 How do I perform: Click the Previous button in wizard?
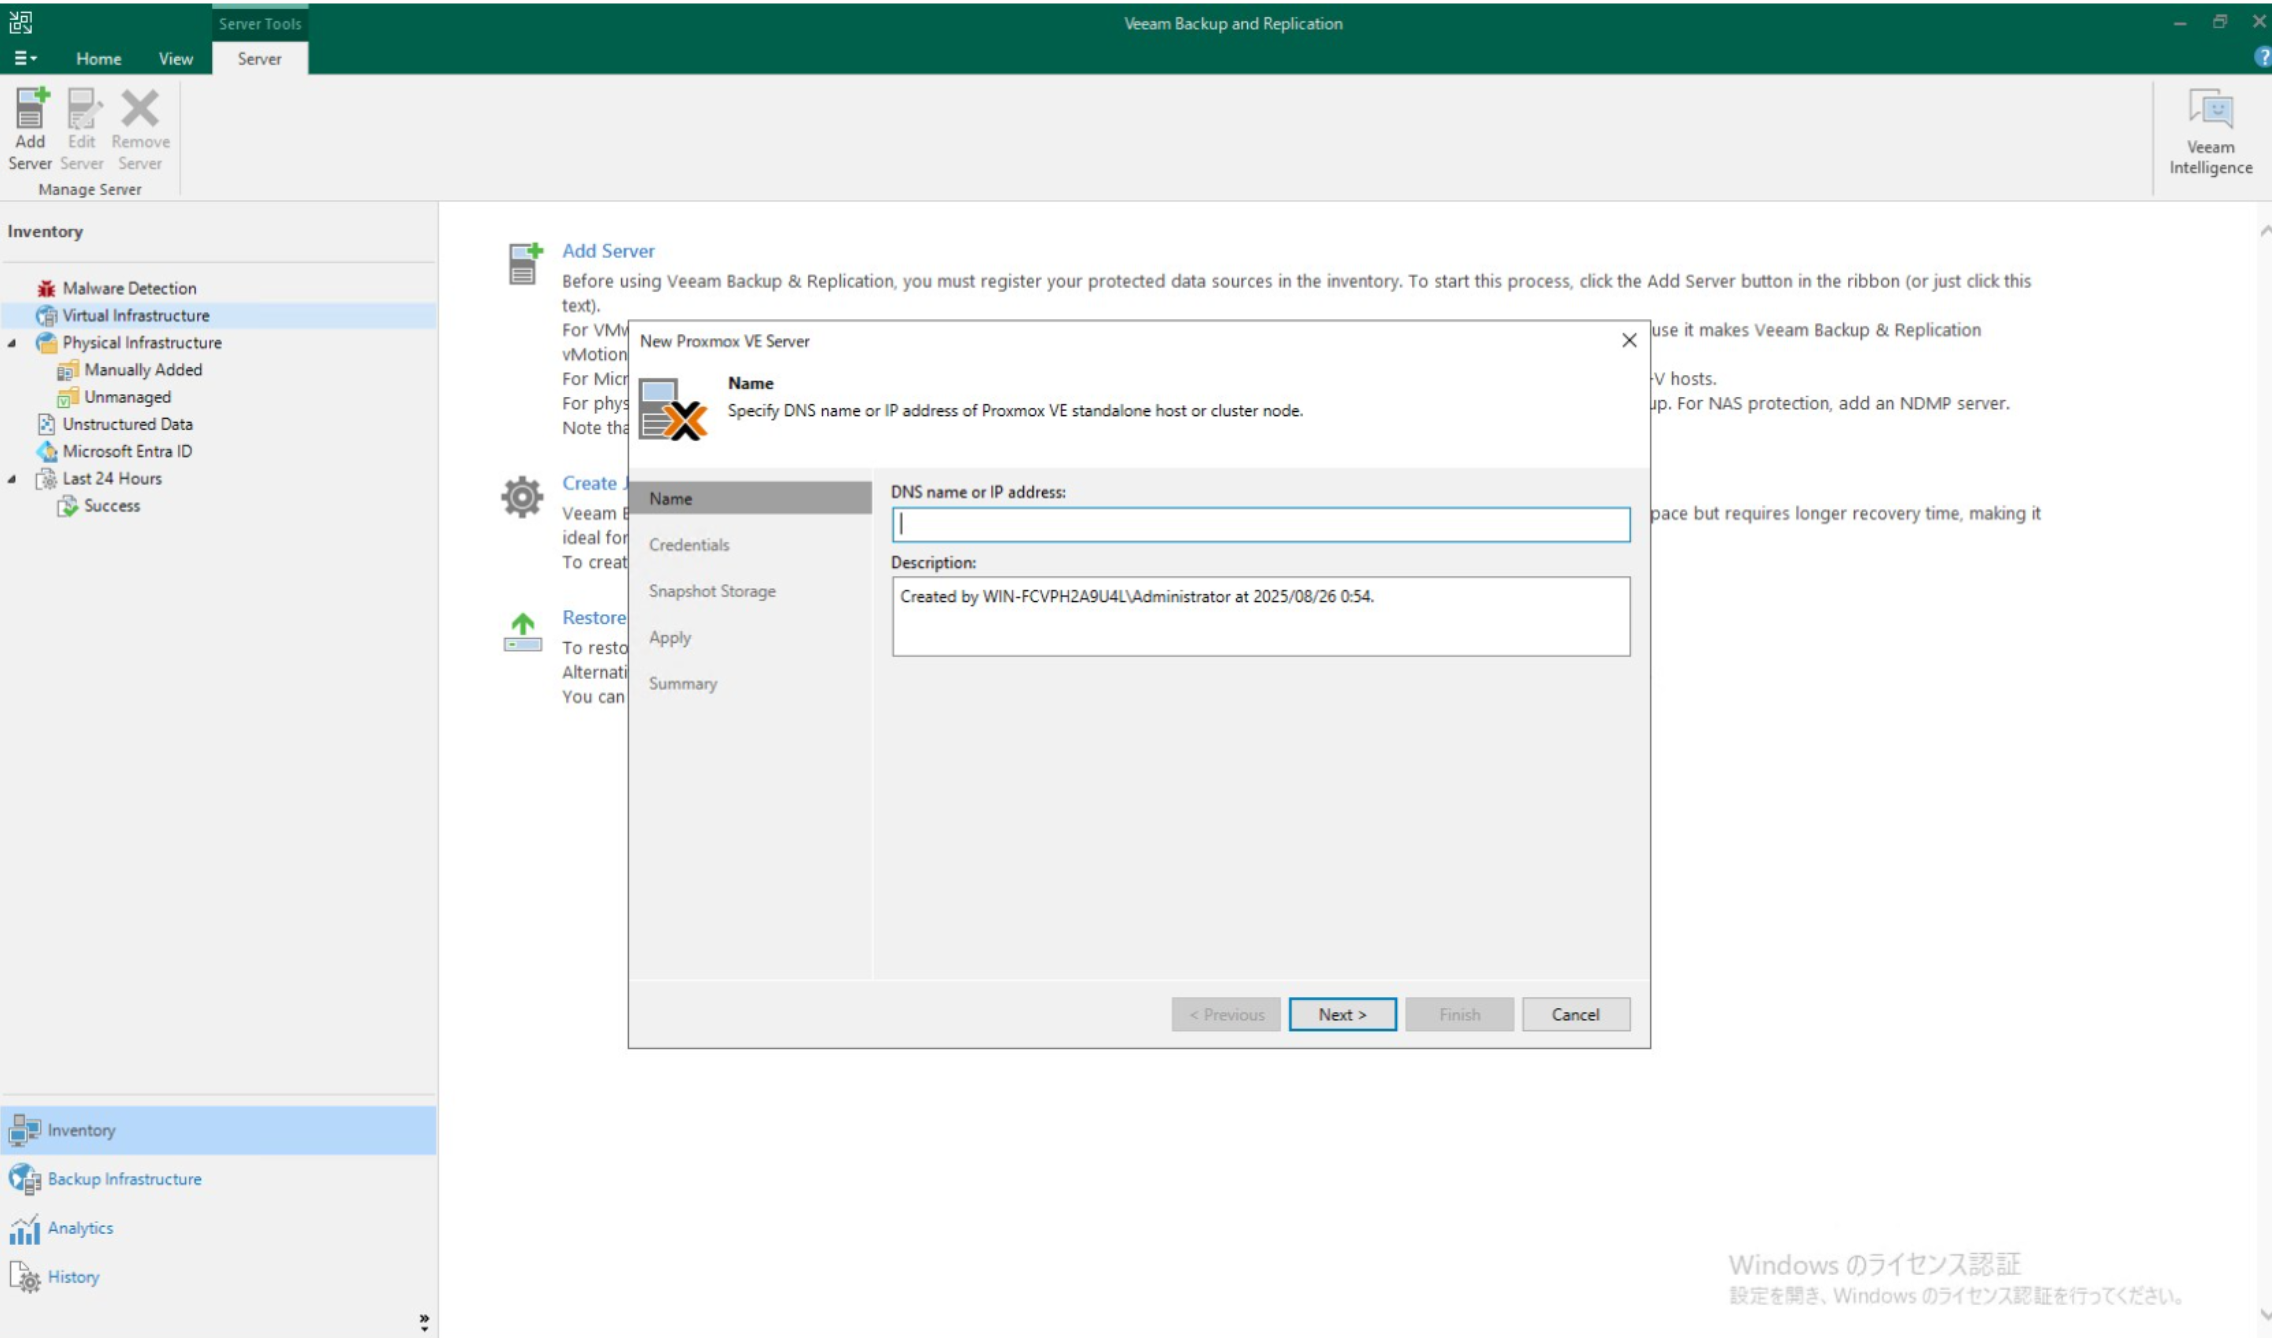pyautogui.click(x=1226, y=1014)
